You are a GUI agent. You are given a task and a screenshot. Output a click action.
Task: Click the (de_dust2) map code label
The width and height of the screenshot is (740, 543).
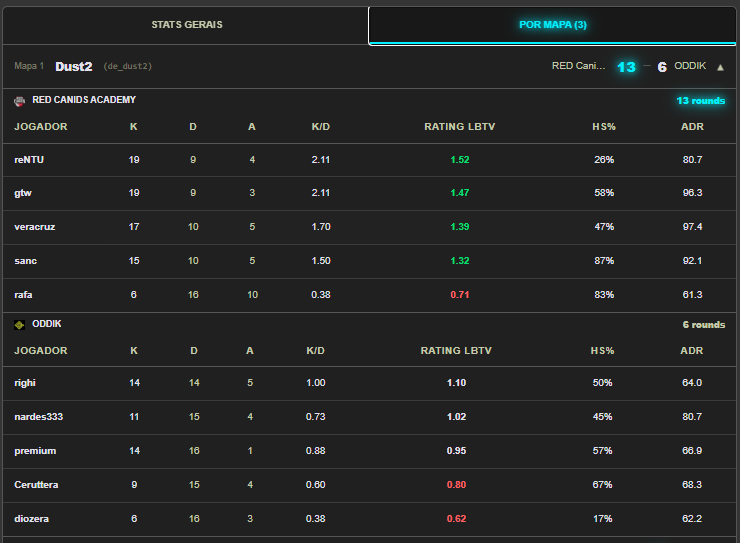click(127, 67)
